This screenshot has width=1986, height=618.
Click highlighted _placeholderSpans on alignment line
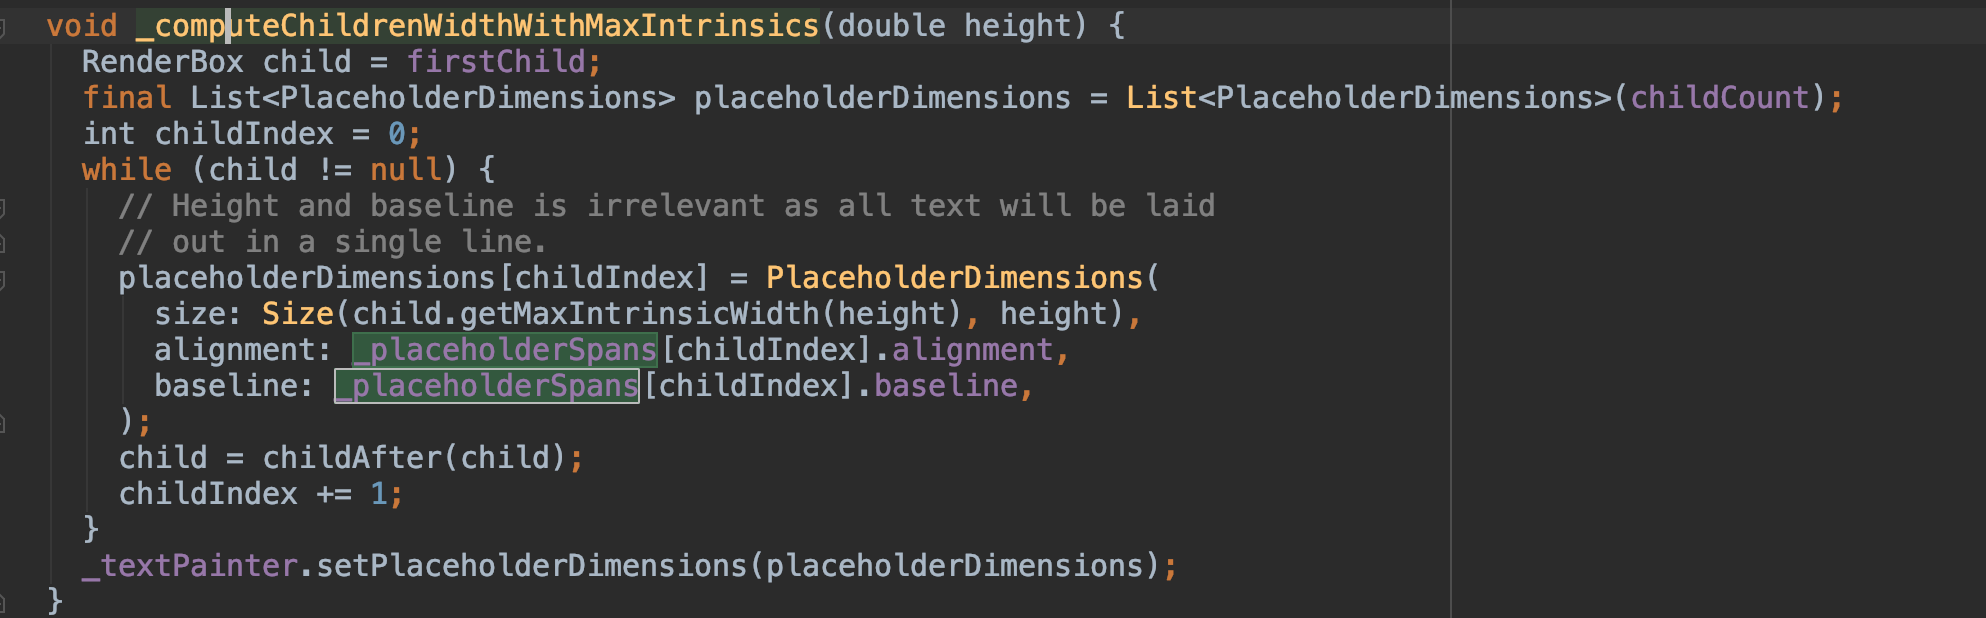(x=505, y=350)
